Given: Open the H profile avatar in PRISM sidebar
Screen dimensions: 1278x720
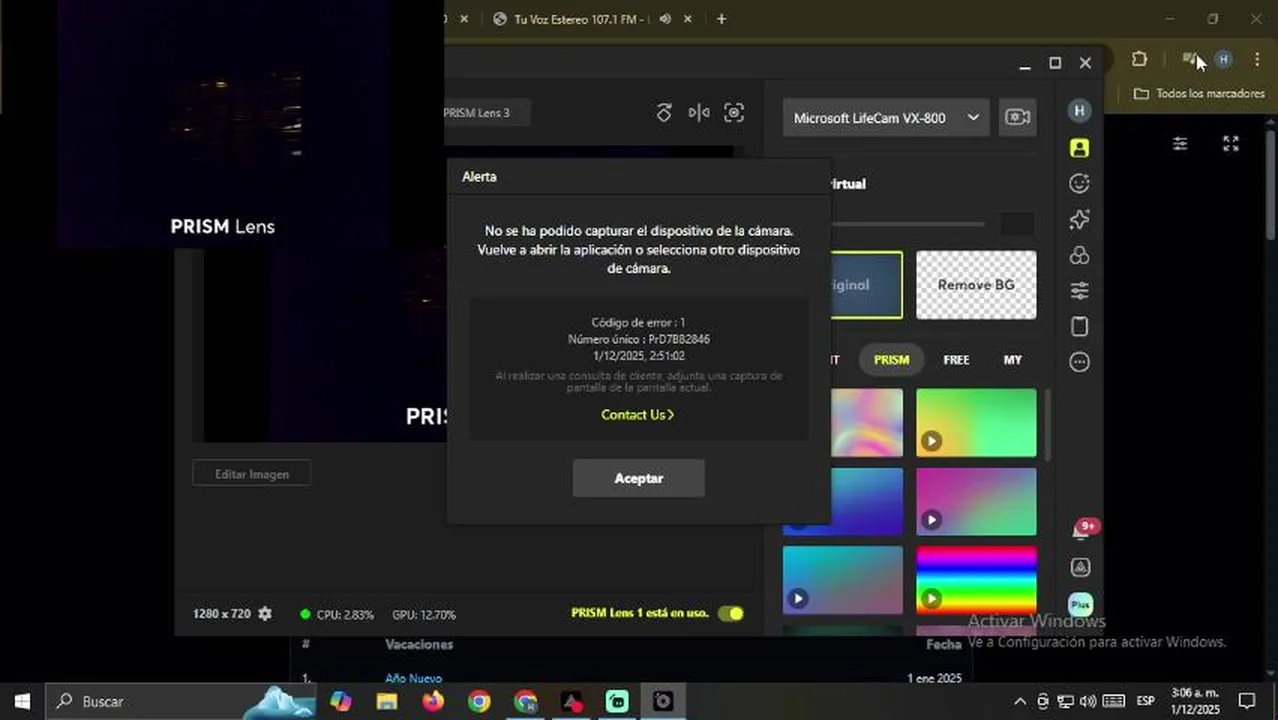Looking at the screenshot, I should tap(1079, 111).
